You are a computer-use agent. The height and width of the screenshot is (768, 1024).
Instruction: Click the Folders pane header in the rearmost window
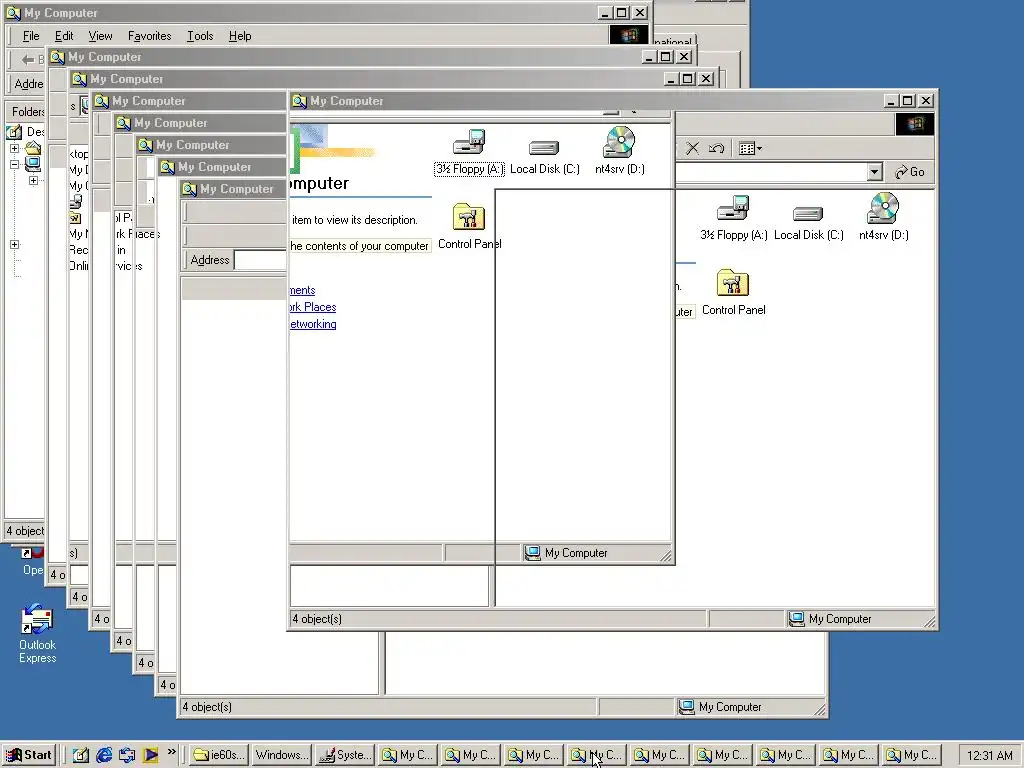27,112
